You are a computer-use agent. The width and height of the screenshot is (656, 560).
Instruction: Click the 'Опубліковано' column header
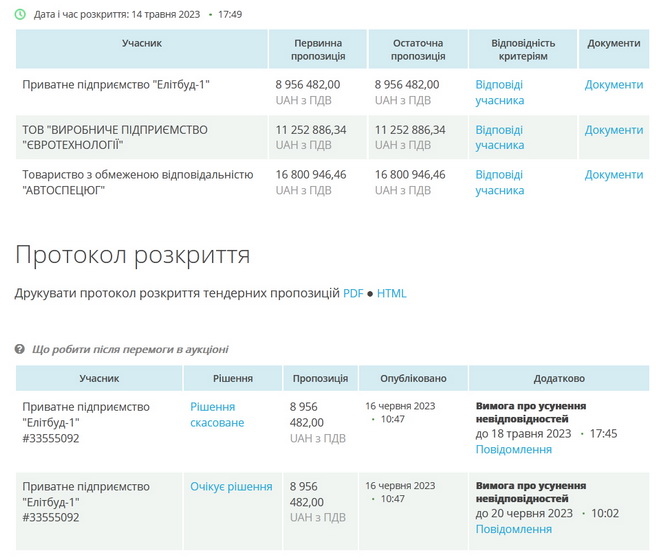point(407,379)
